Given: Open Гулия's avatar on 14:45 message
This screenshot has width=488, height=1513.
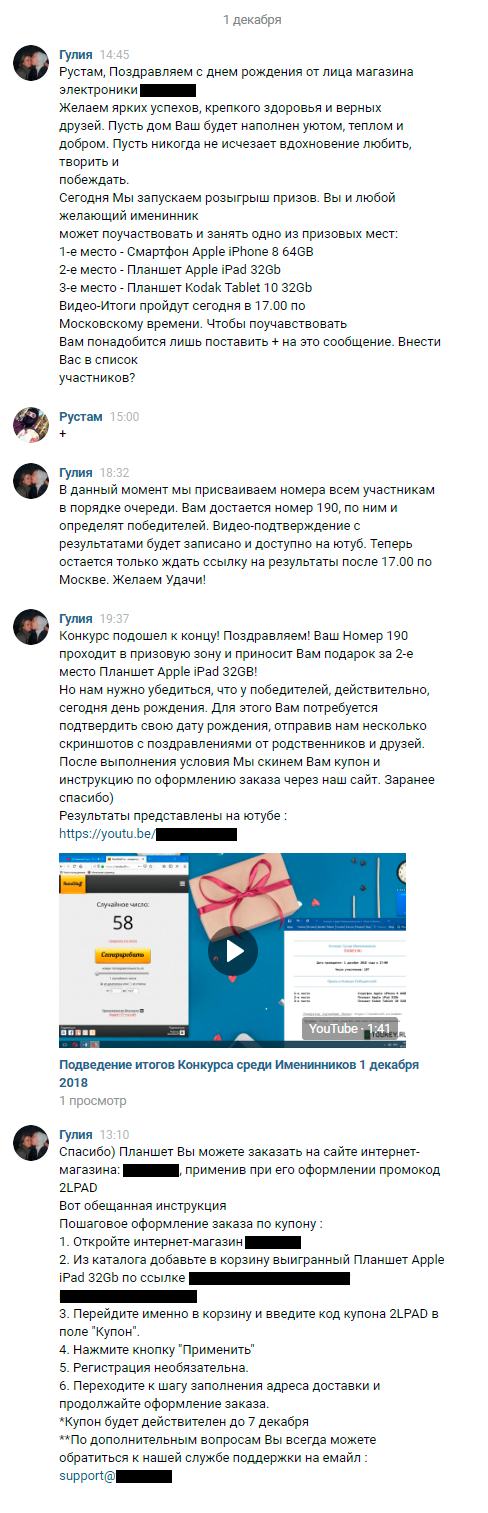Looking at the screenshot, I should 31,63.
